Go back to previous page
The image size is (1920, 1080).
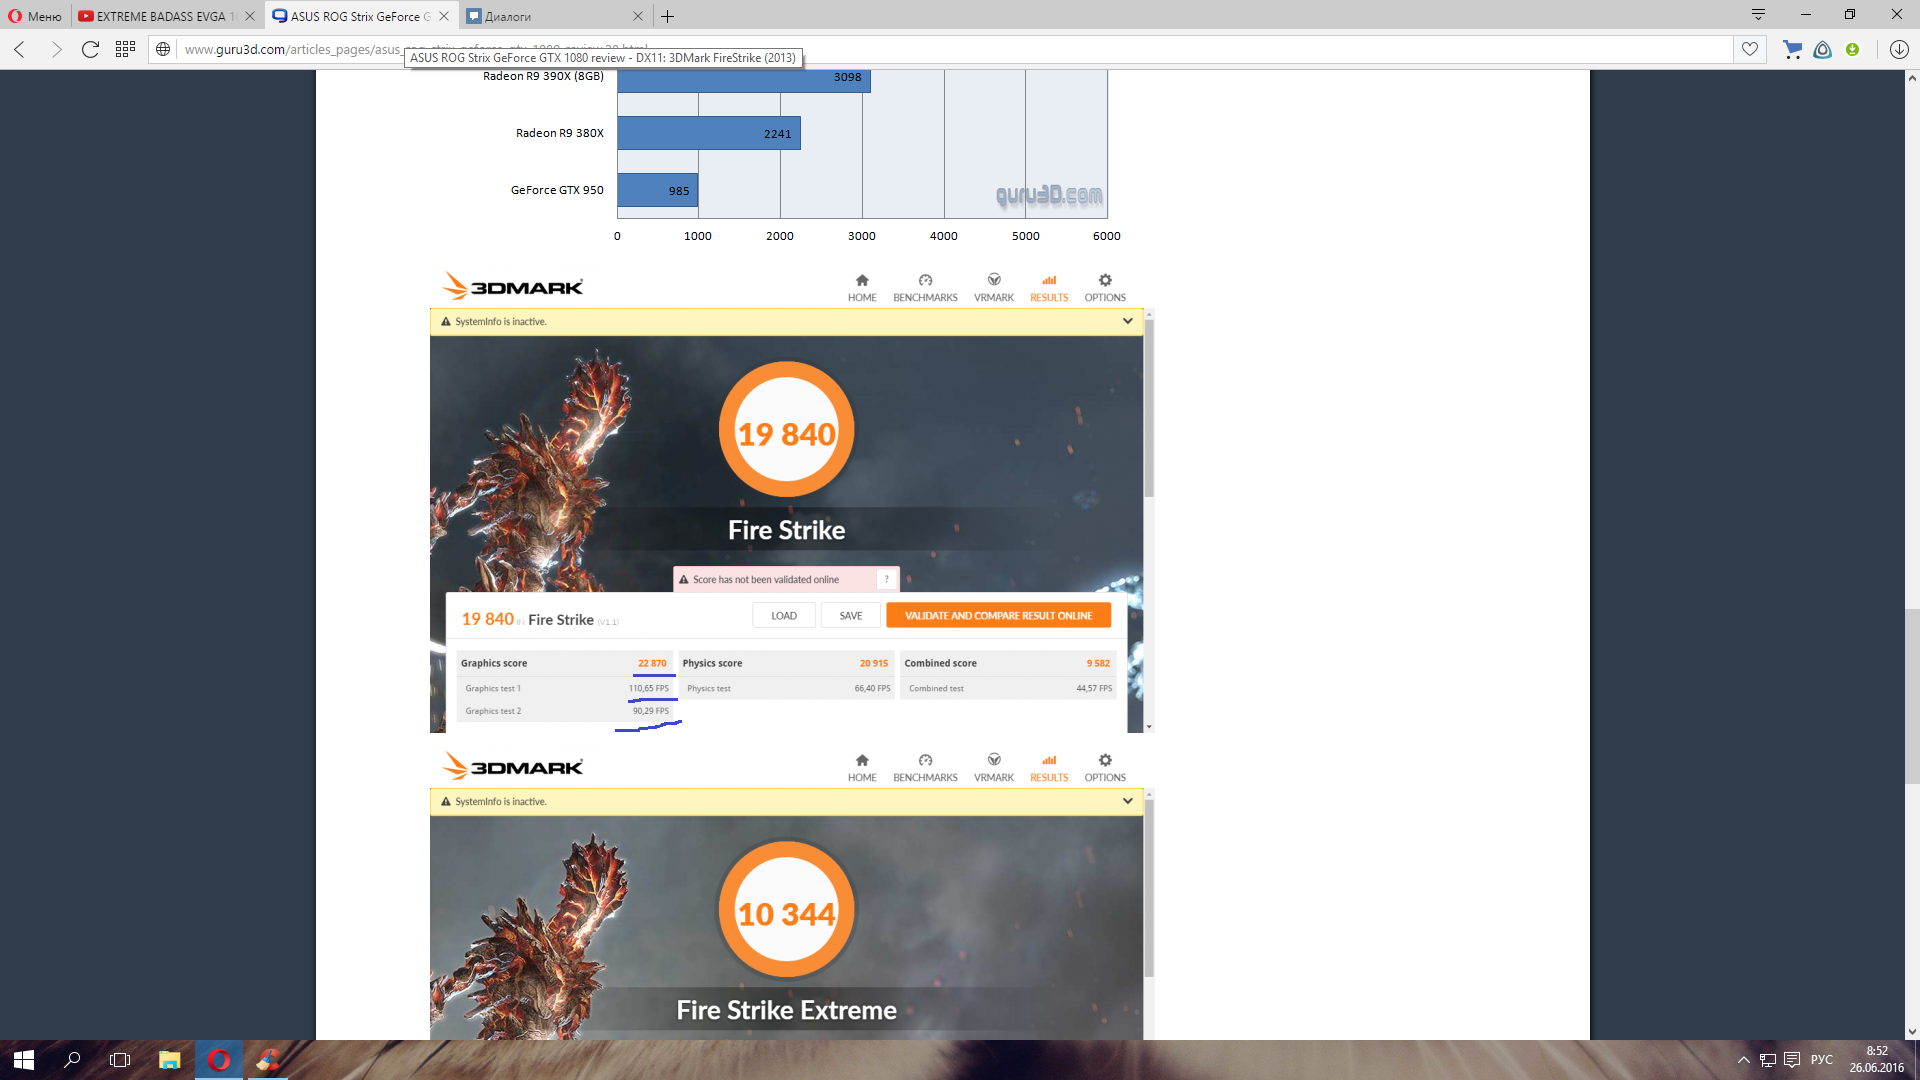pos(20,49)
